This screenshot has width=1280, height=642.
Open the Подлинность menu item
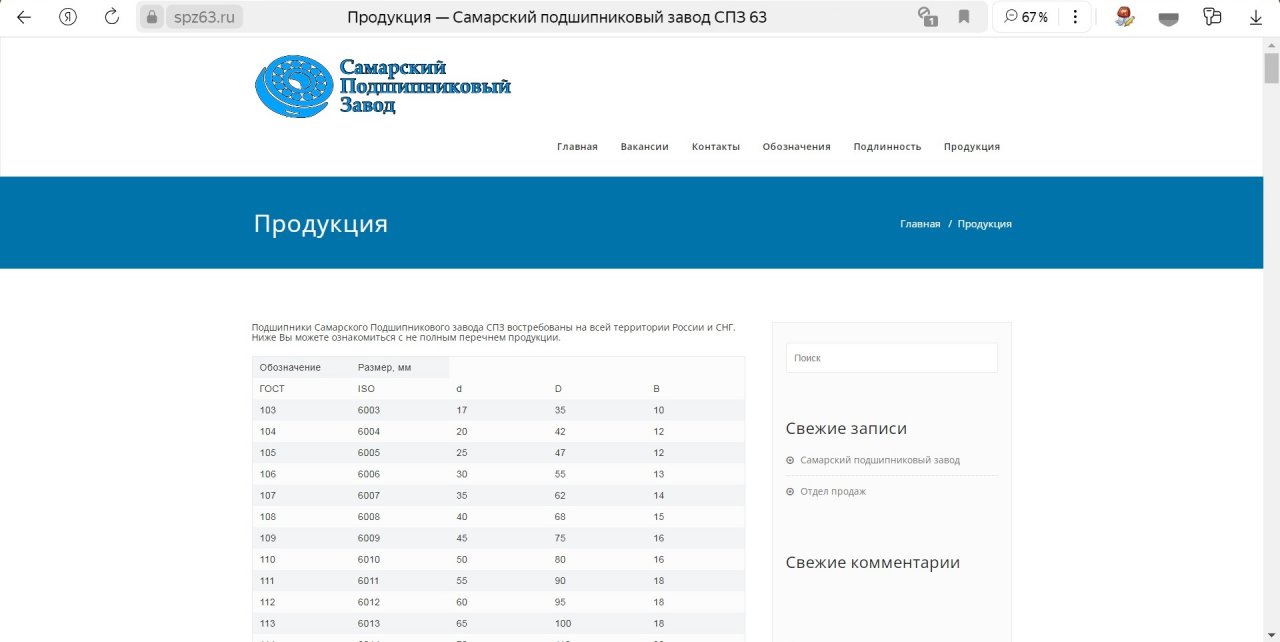(887, 147)
